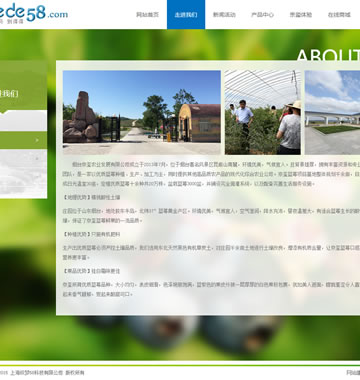Viewport: 360px width, 380px height.
Task: Open the greenhouse visitors photo
Action: coord(263,112)
